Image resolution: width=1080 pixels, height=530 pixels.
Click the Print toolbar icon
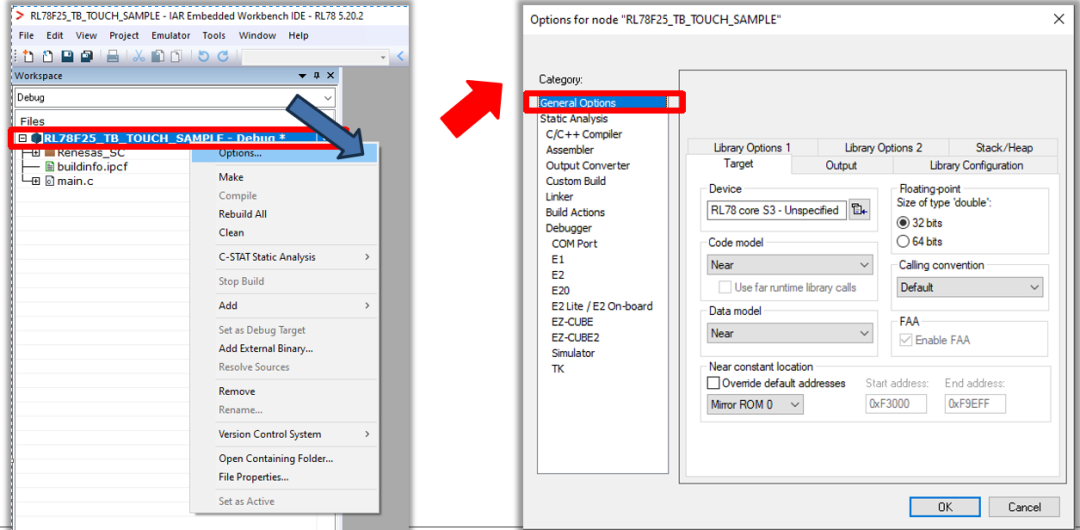click(113, 57)
